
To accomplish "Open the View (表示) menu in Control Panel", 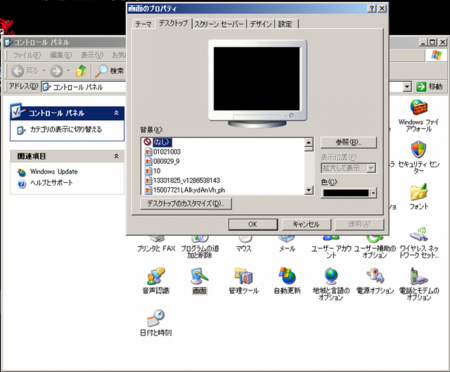I will pyautogui.click(x=92, y=55).
